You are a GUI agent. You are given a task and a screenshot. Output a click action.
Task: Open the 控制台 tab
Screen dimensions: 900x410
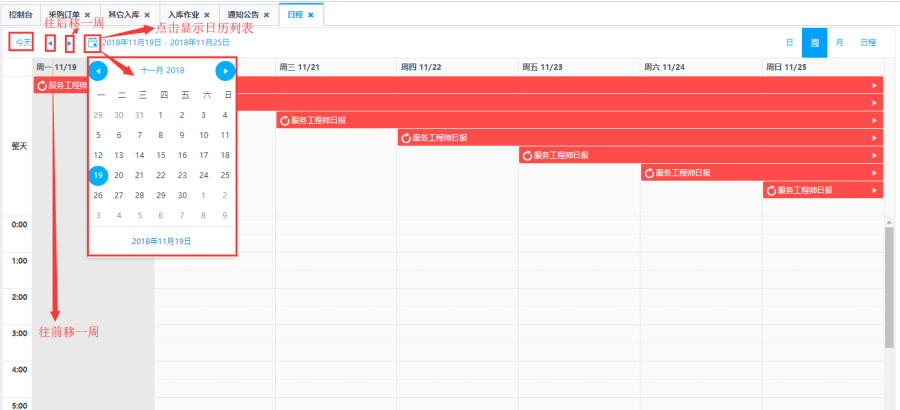coord(20,15)
